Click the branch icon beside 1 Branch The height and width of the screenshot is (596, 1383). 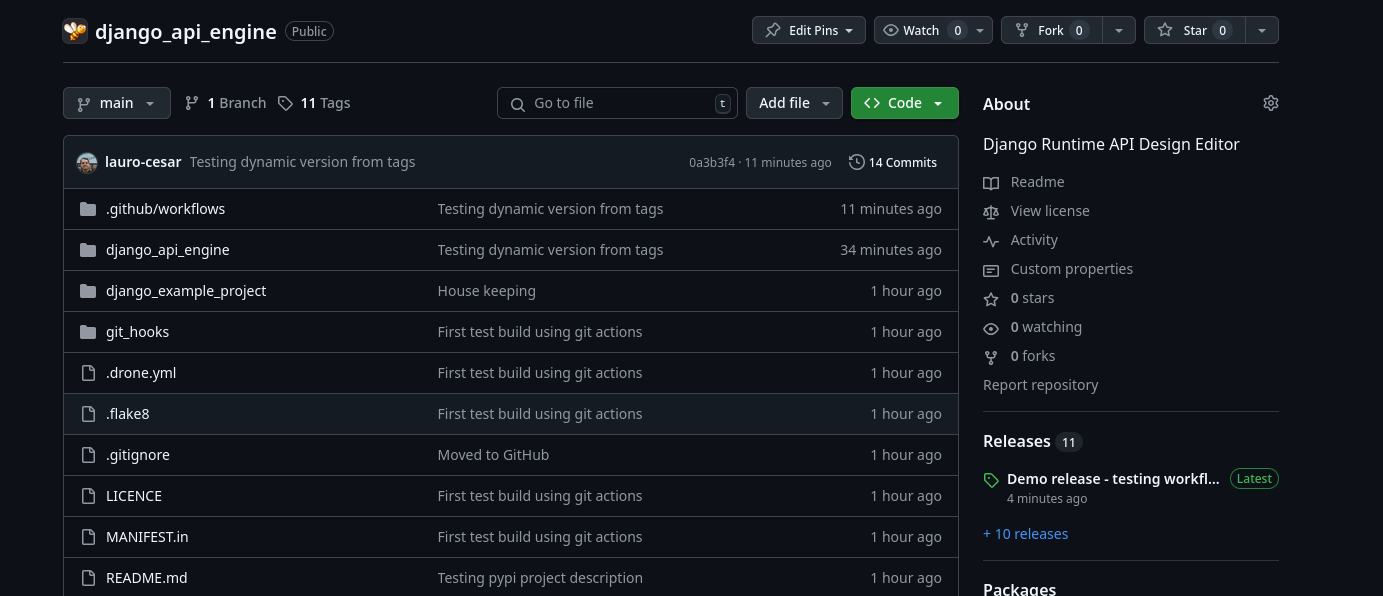pos(192,103)
